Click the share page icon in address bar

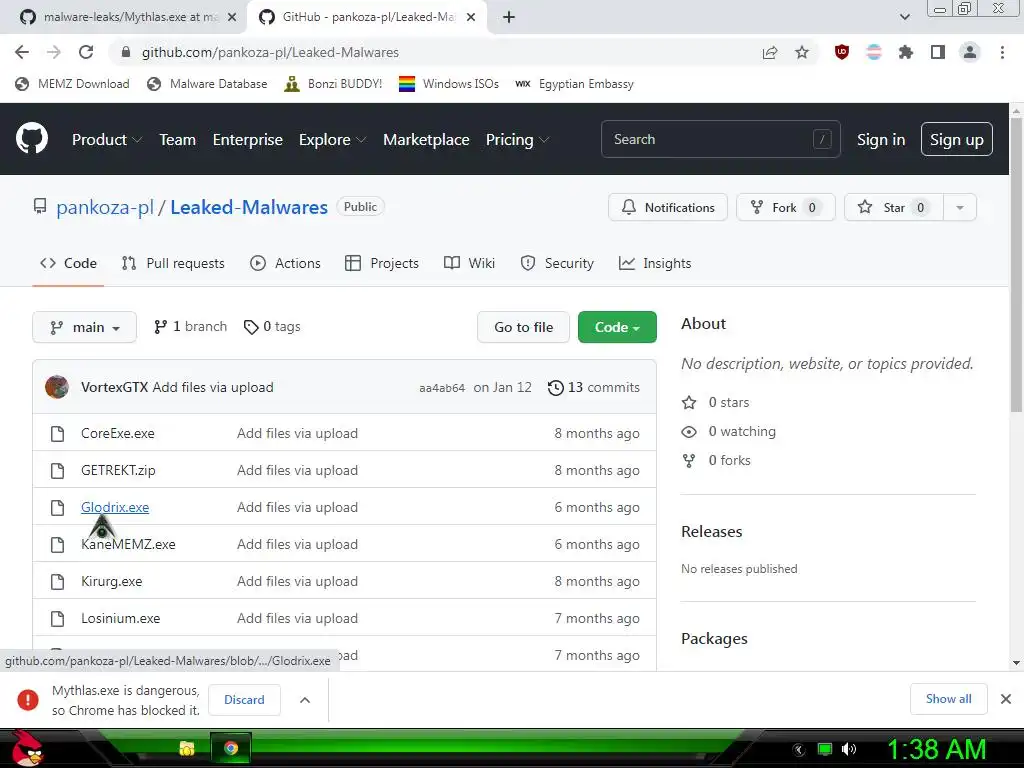tap(770, 52)
